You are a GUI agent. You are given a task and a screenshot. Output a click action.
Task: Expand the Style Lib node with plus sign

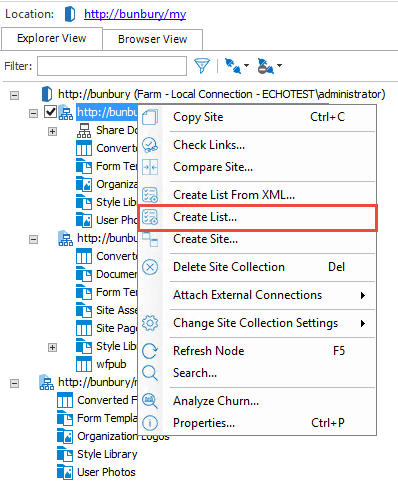pyautogui.click(x=52, y=347)
